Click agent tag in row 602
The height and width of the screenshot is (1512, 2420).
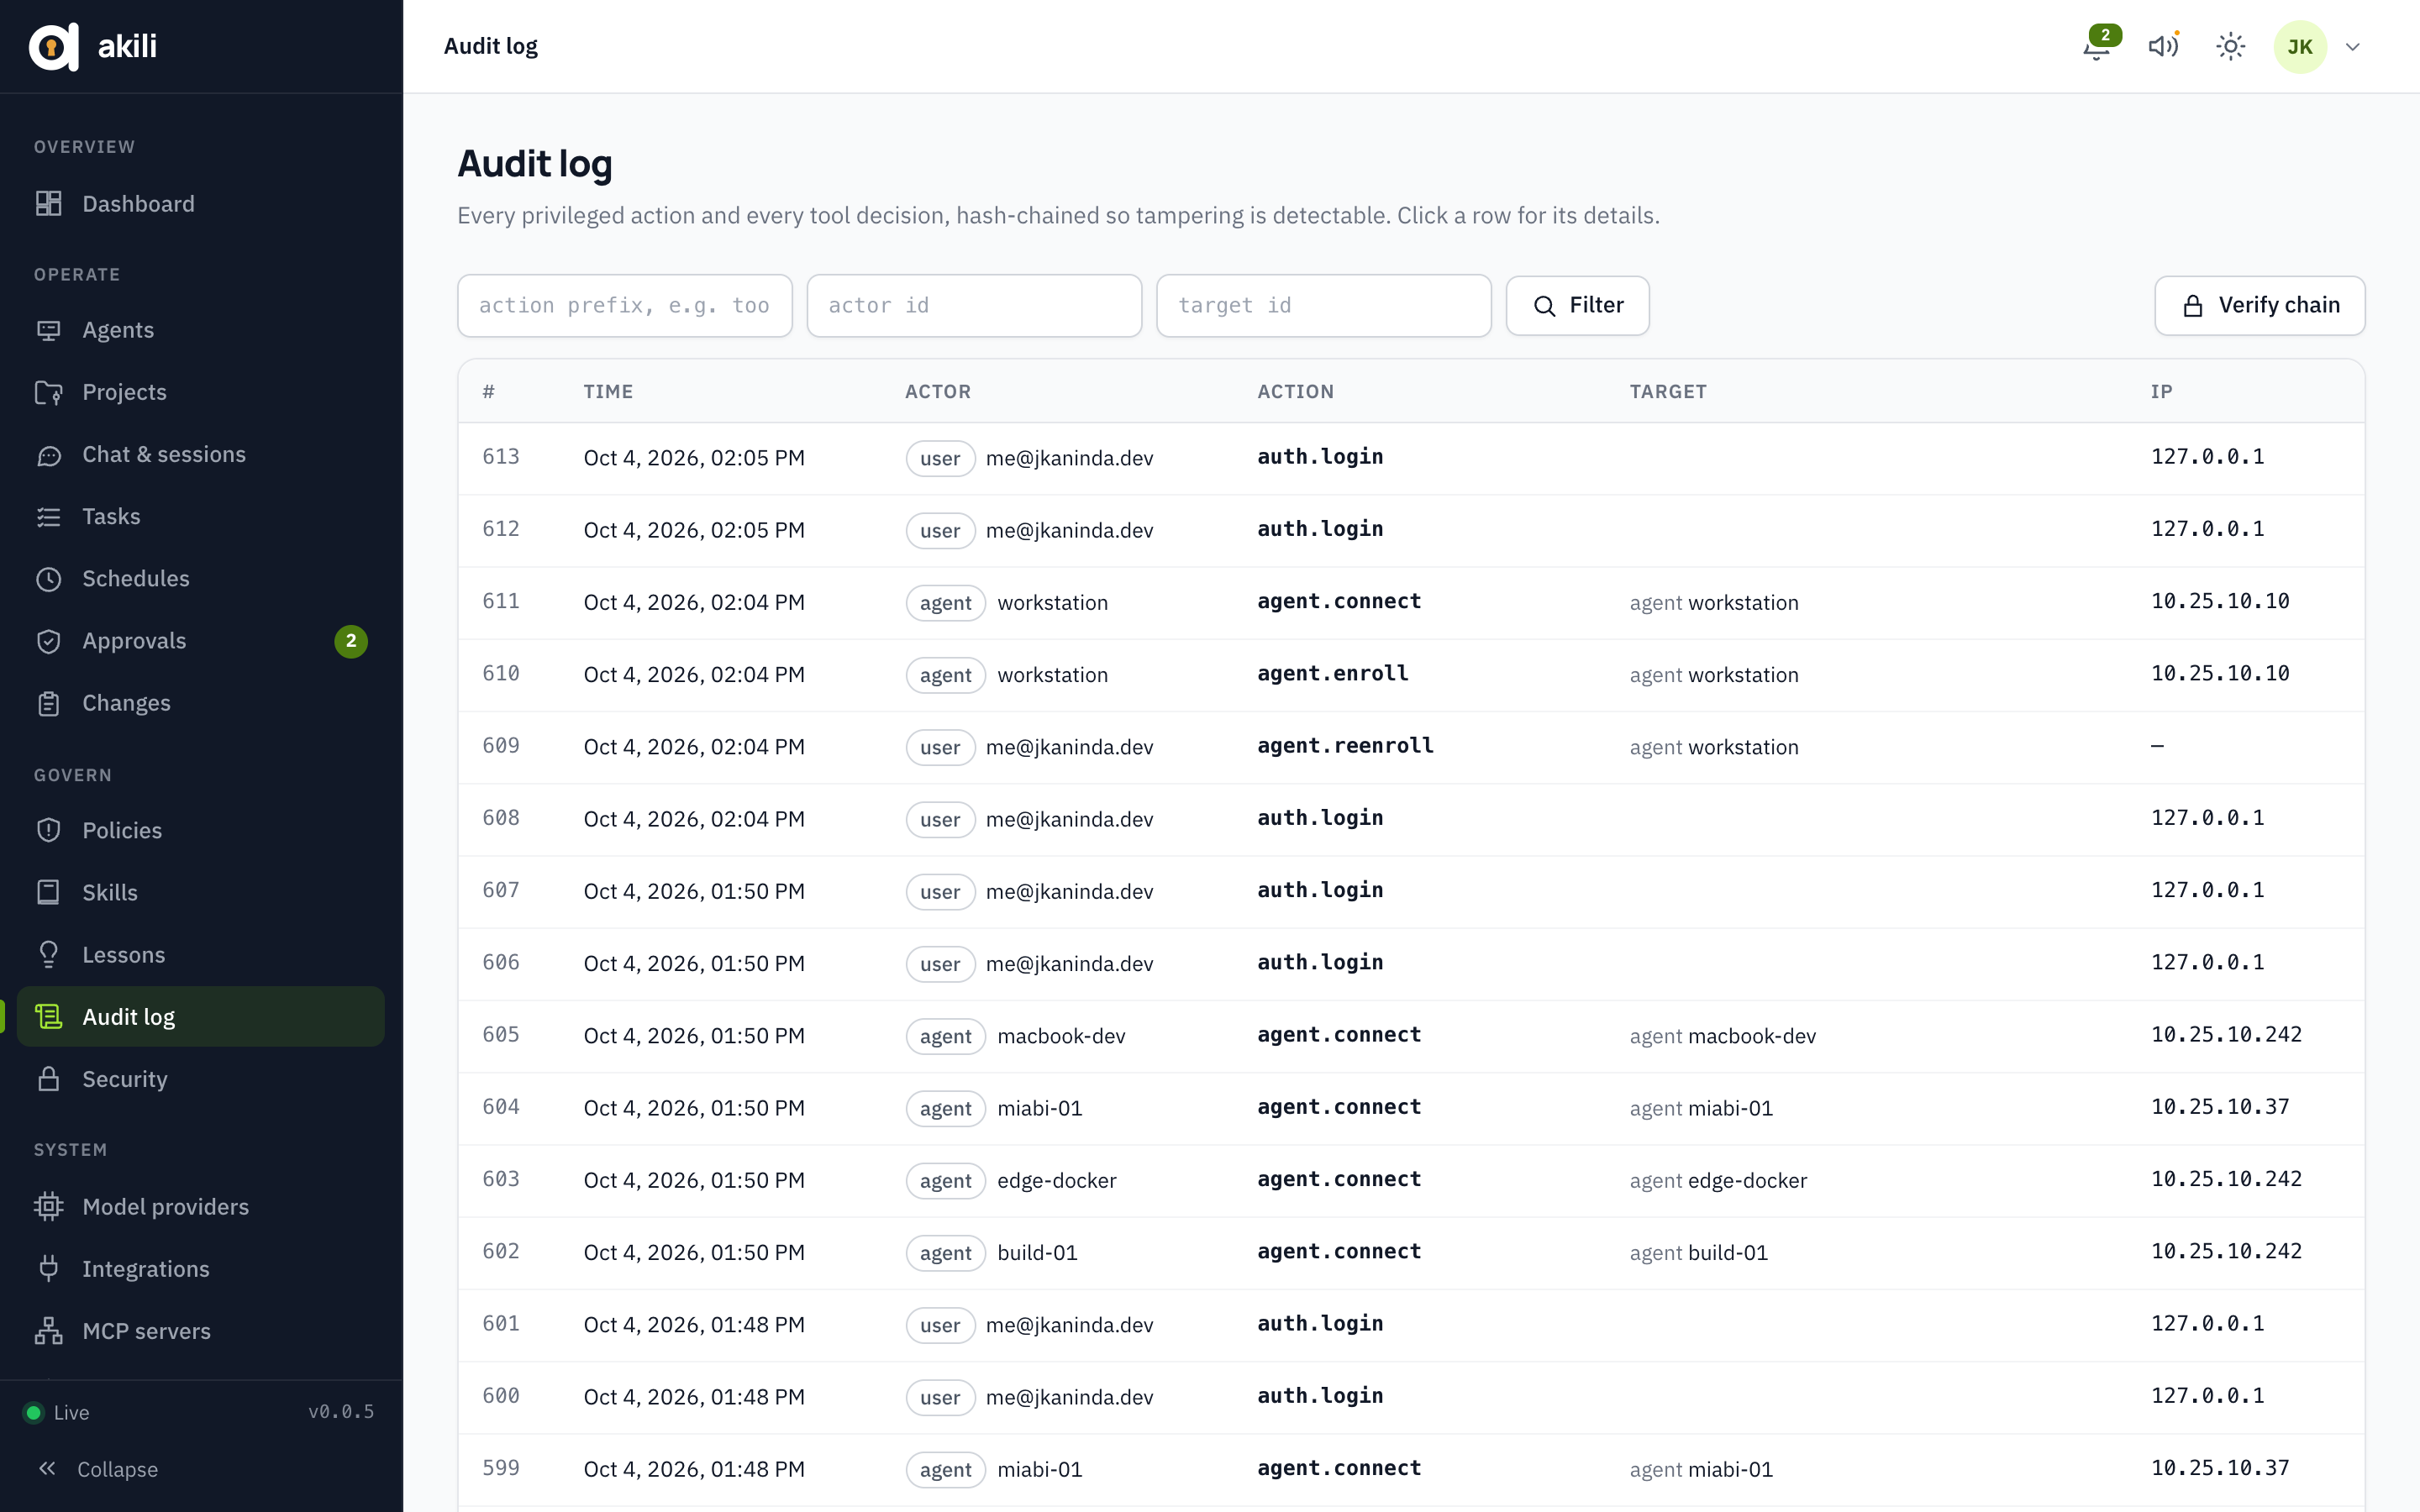pyautogui.click(x=945, y=1252)
